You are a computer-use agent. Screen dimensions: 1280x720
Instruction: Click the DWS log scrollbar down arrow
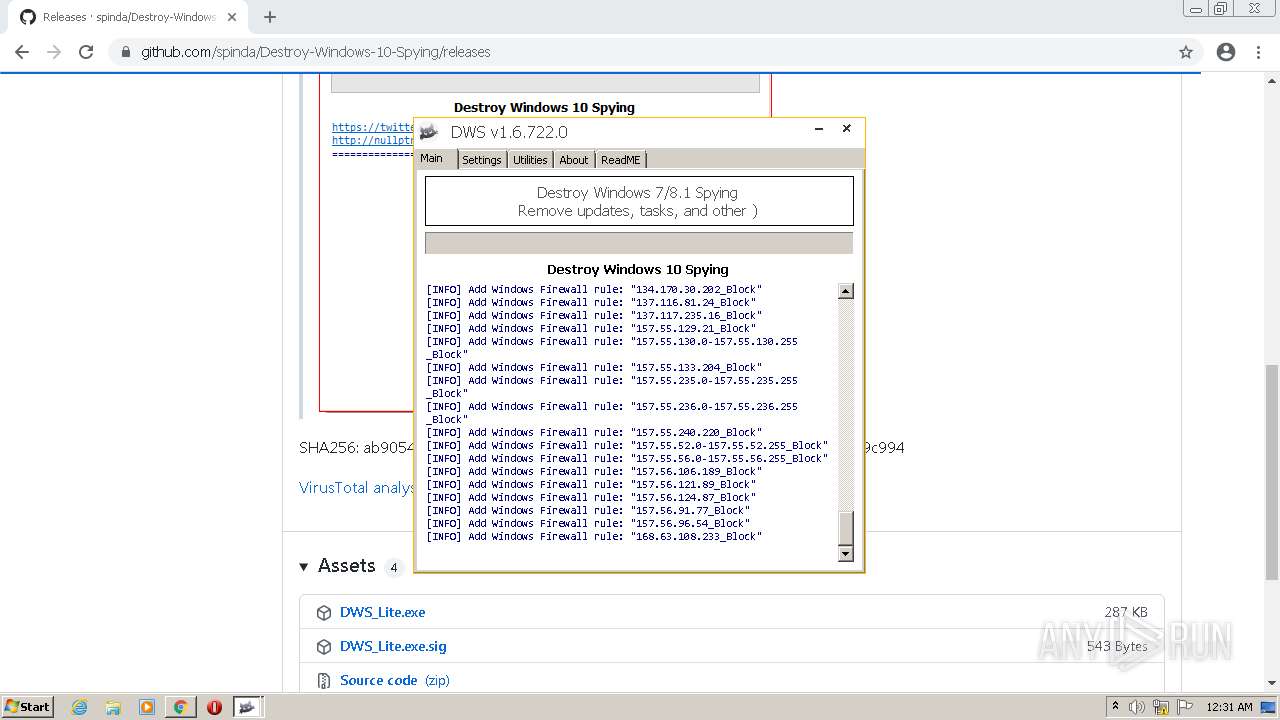845,554
